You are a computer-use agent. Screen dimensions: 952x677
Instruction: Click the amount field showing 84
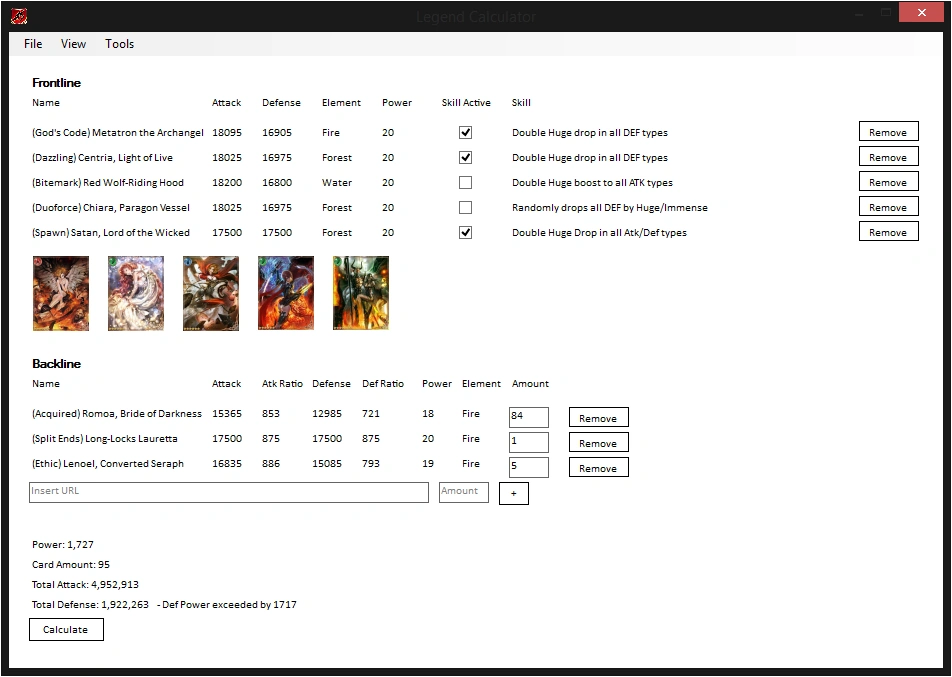pos(528,416)
